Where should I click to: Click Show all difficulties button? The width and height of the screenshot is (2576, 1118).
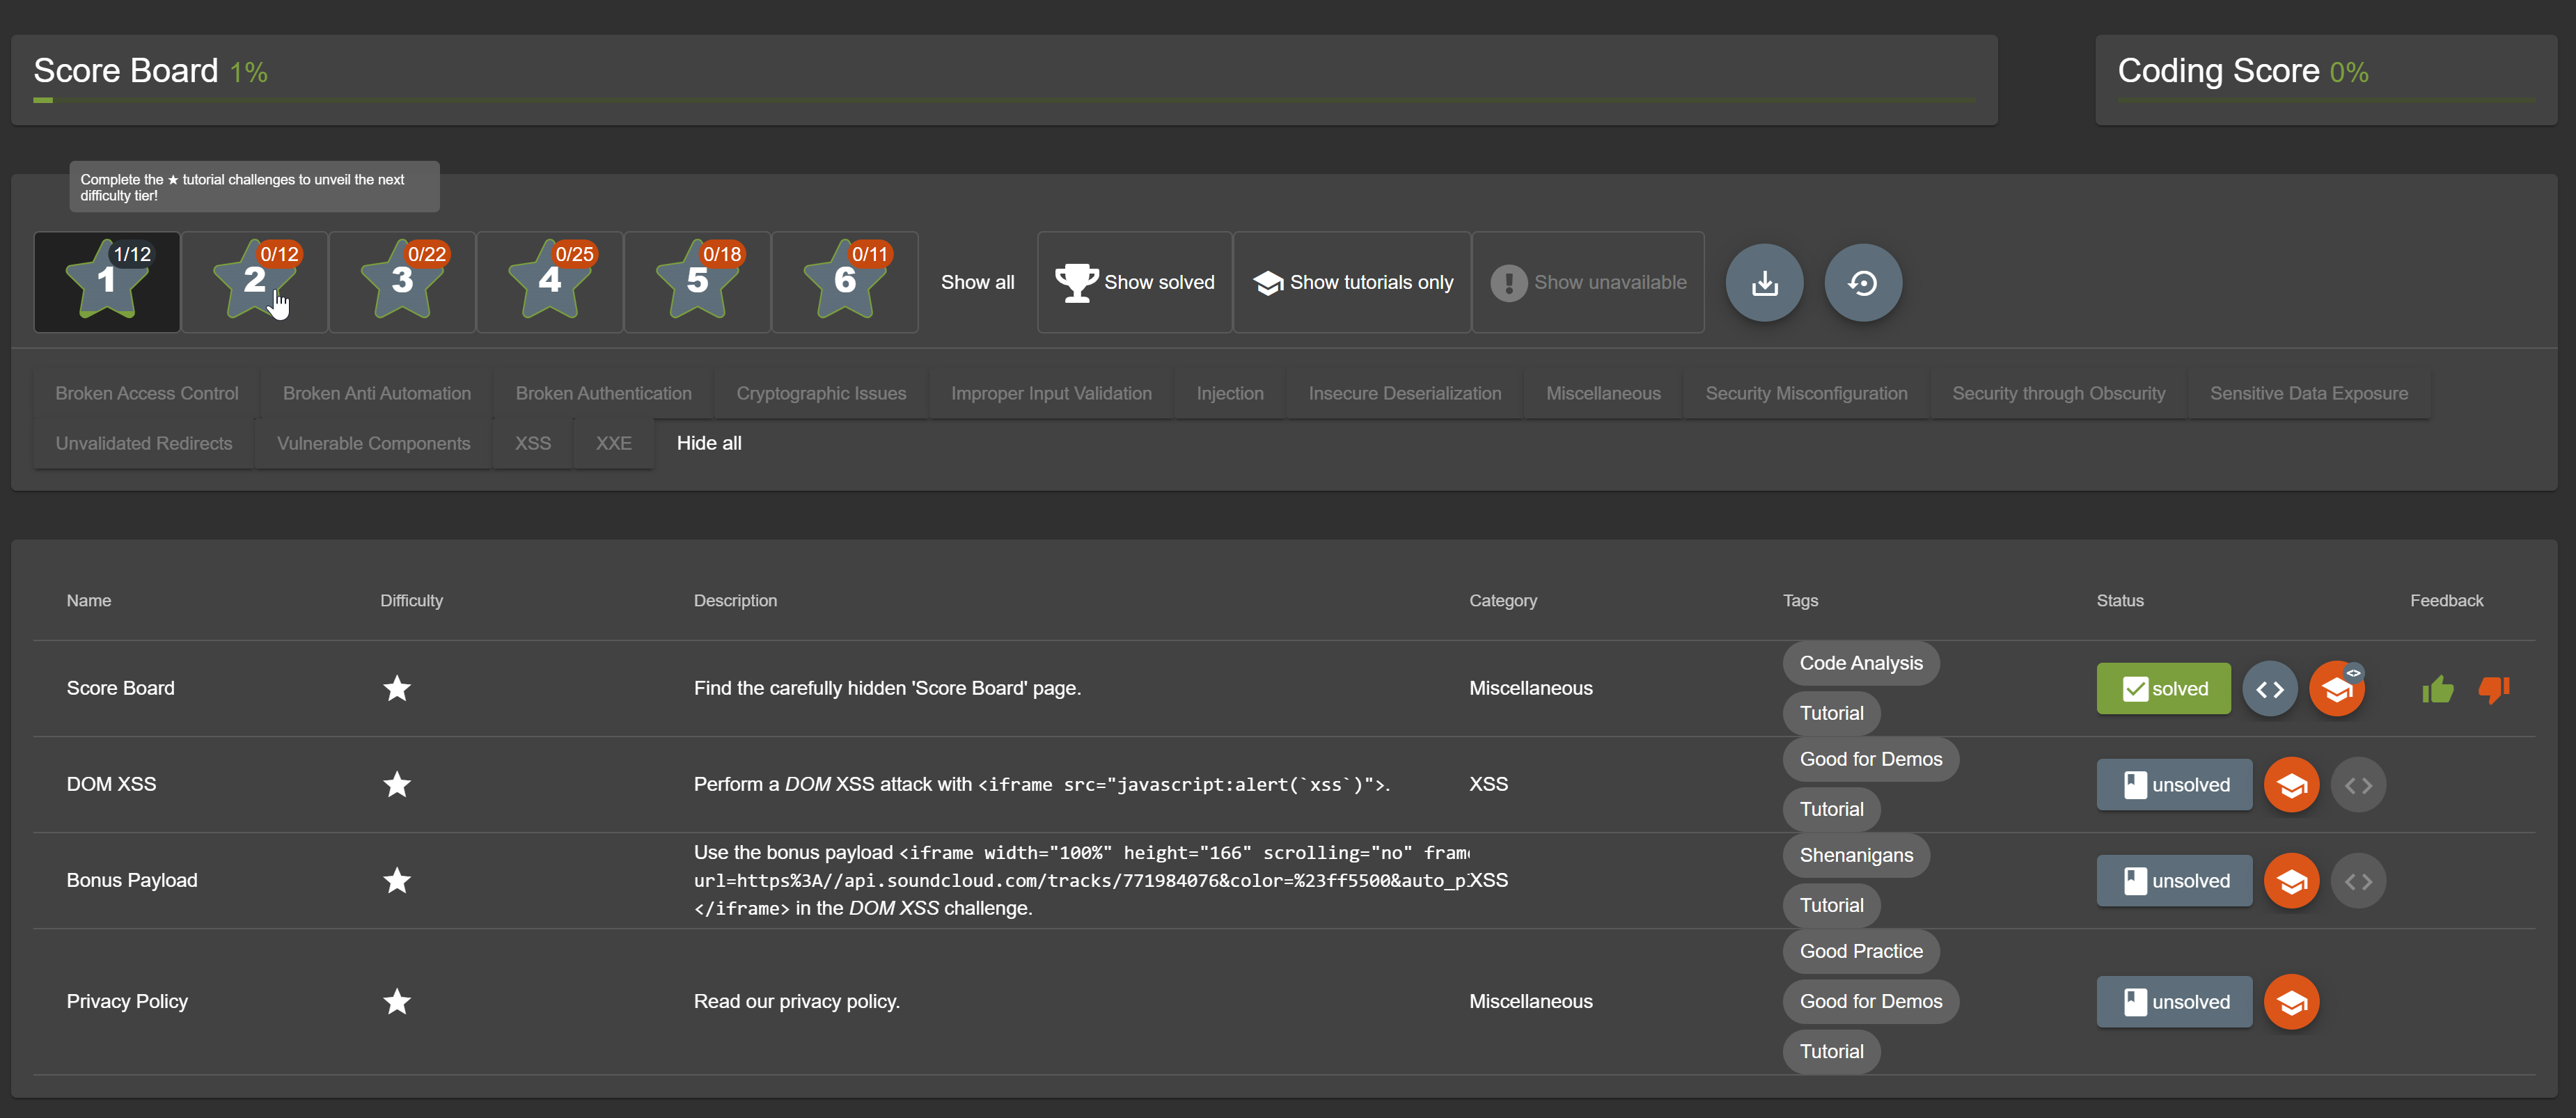click(x=976, y=283)
